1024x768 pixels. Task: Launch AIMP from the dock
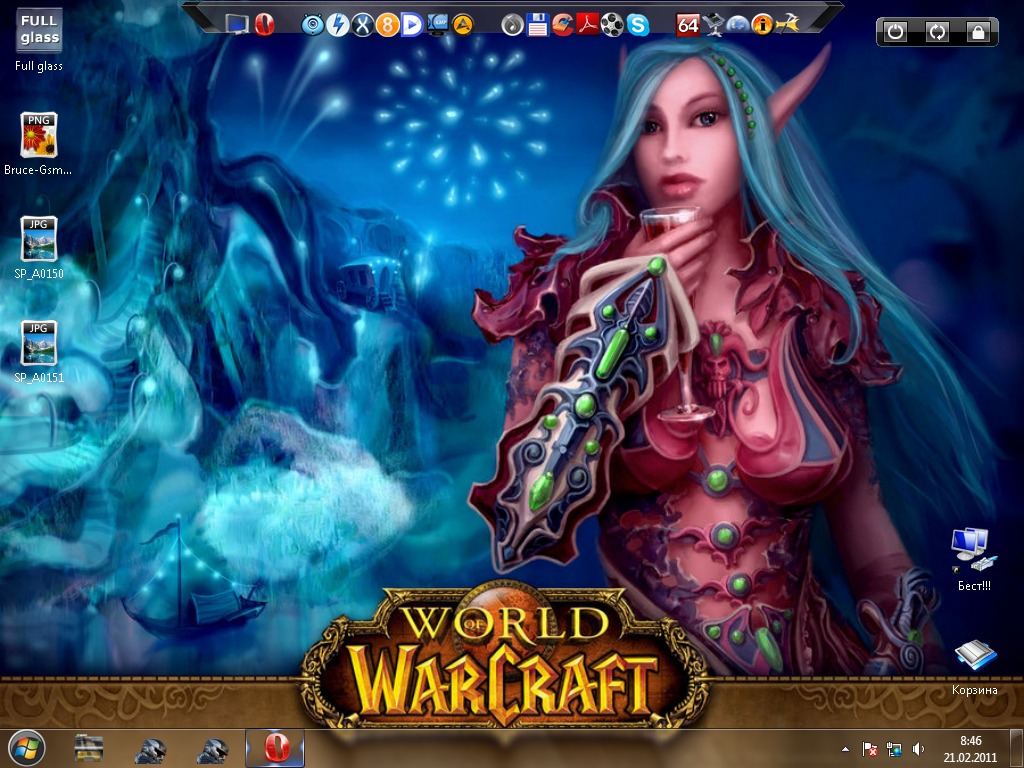[462, 25]
